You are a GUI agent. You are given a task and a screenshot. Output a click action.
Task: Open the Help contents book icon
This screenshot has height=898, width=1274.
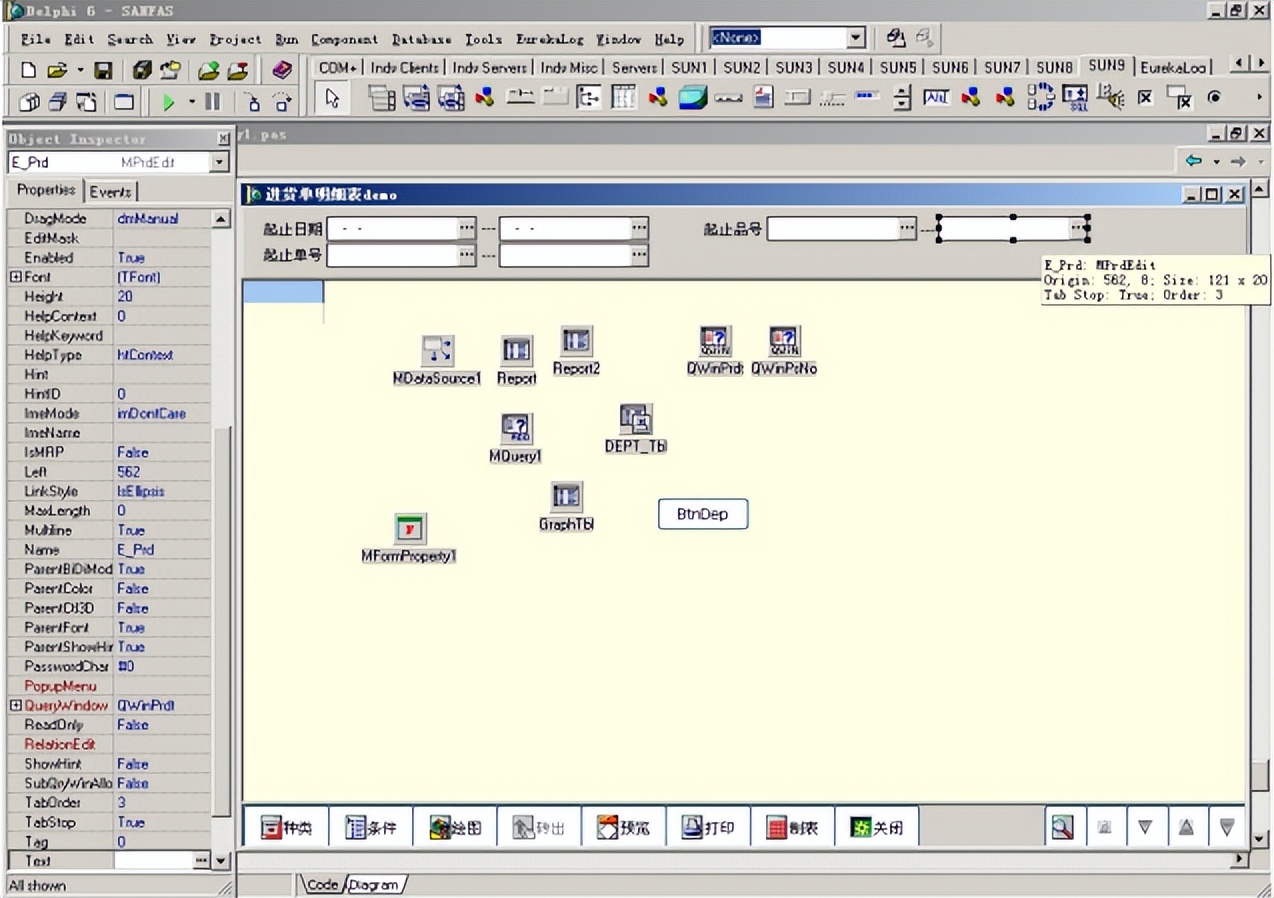[x=282, y=70]
